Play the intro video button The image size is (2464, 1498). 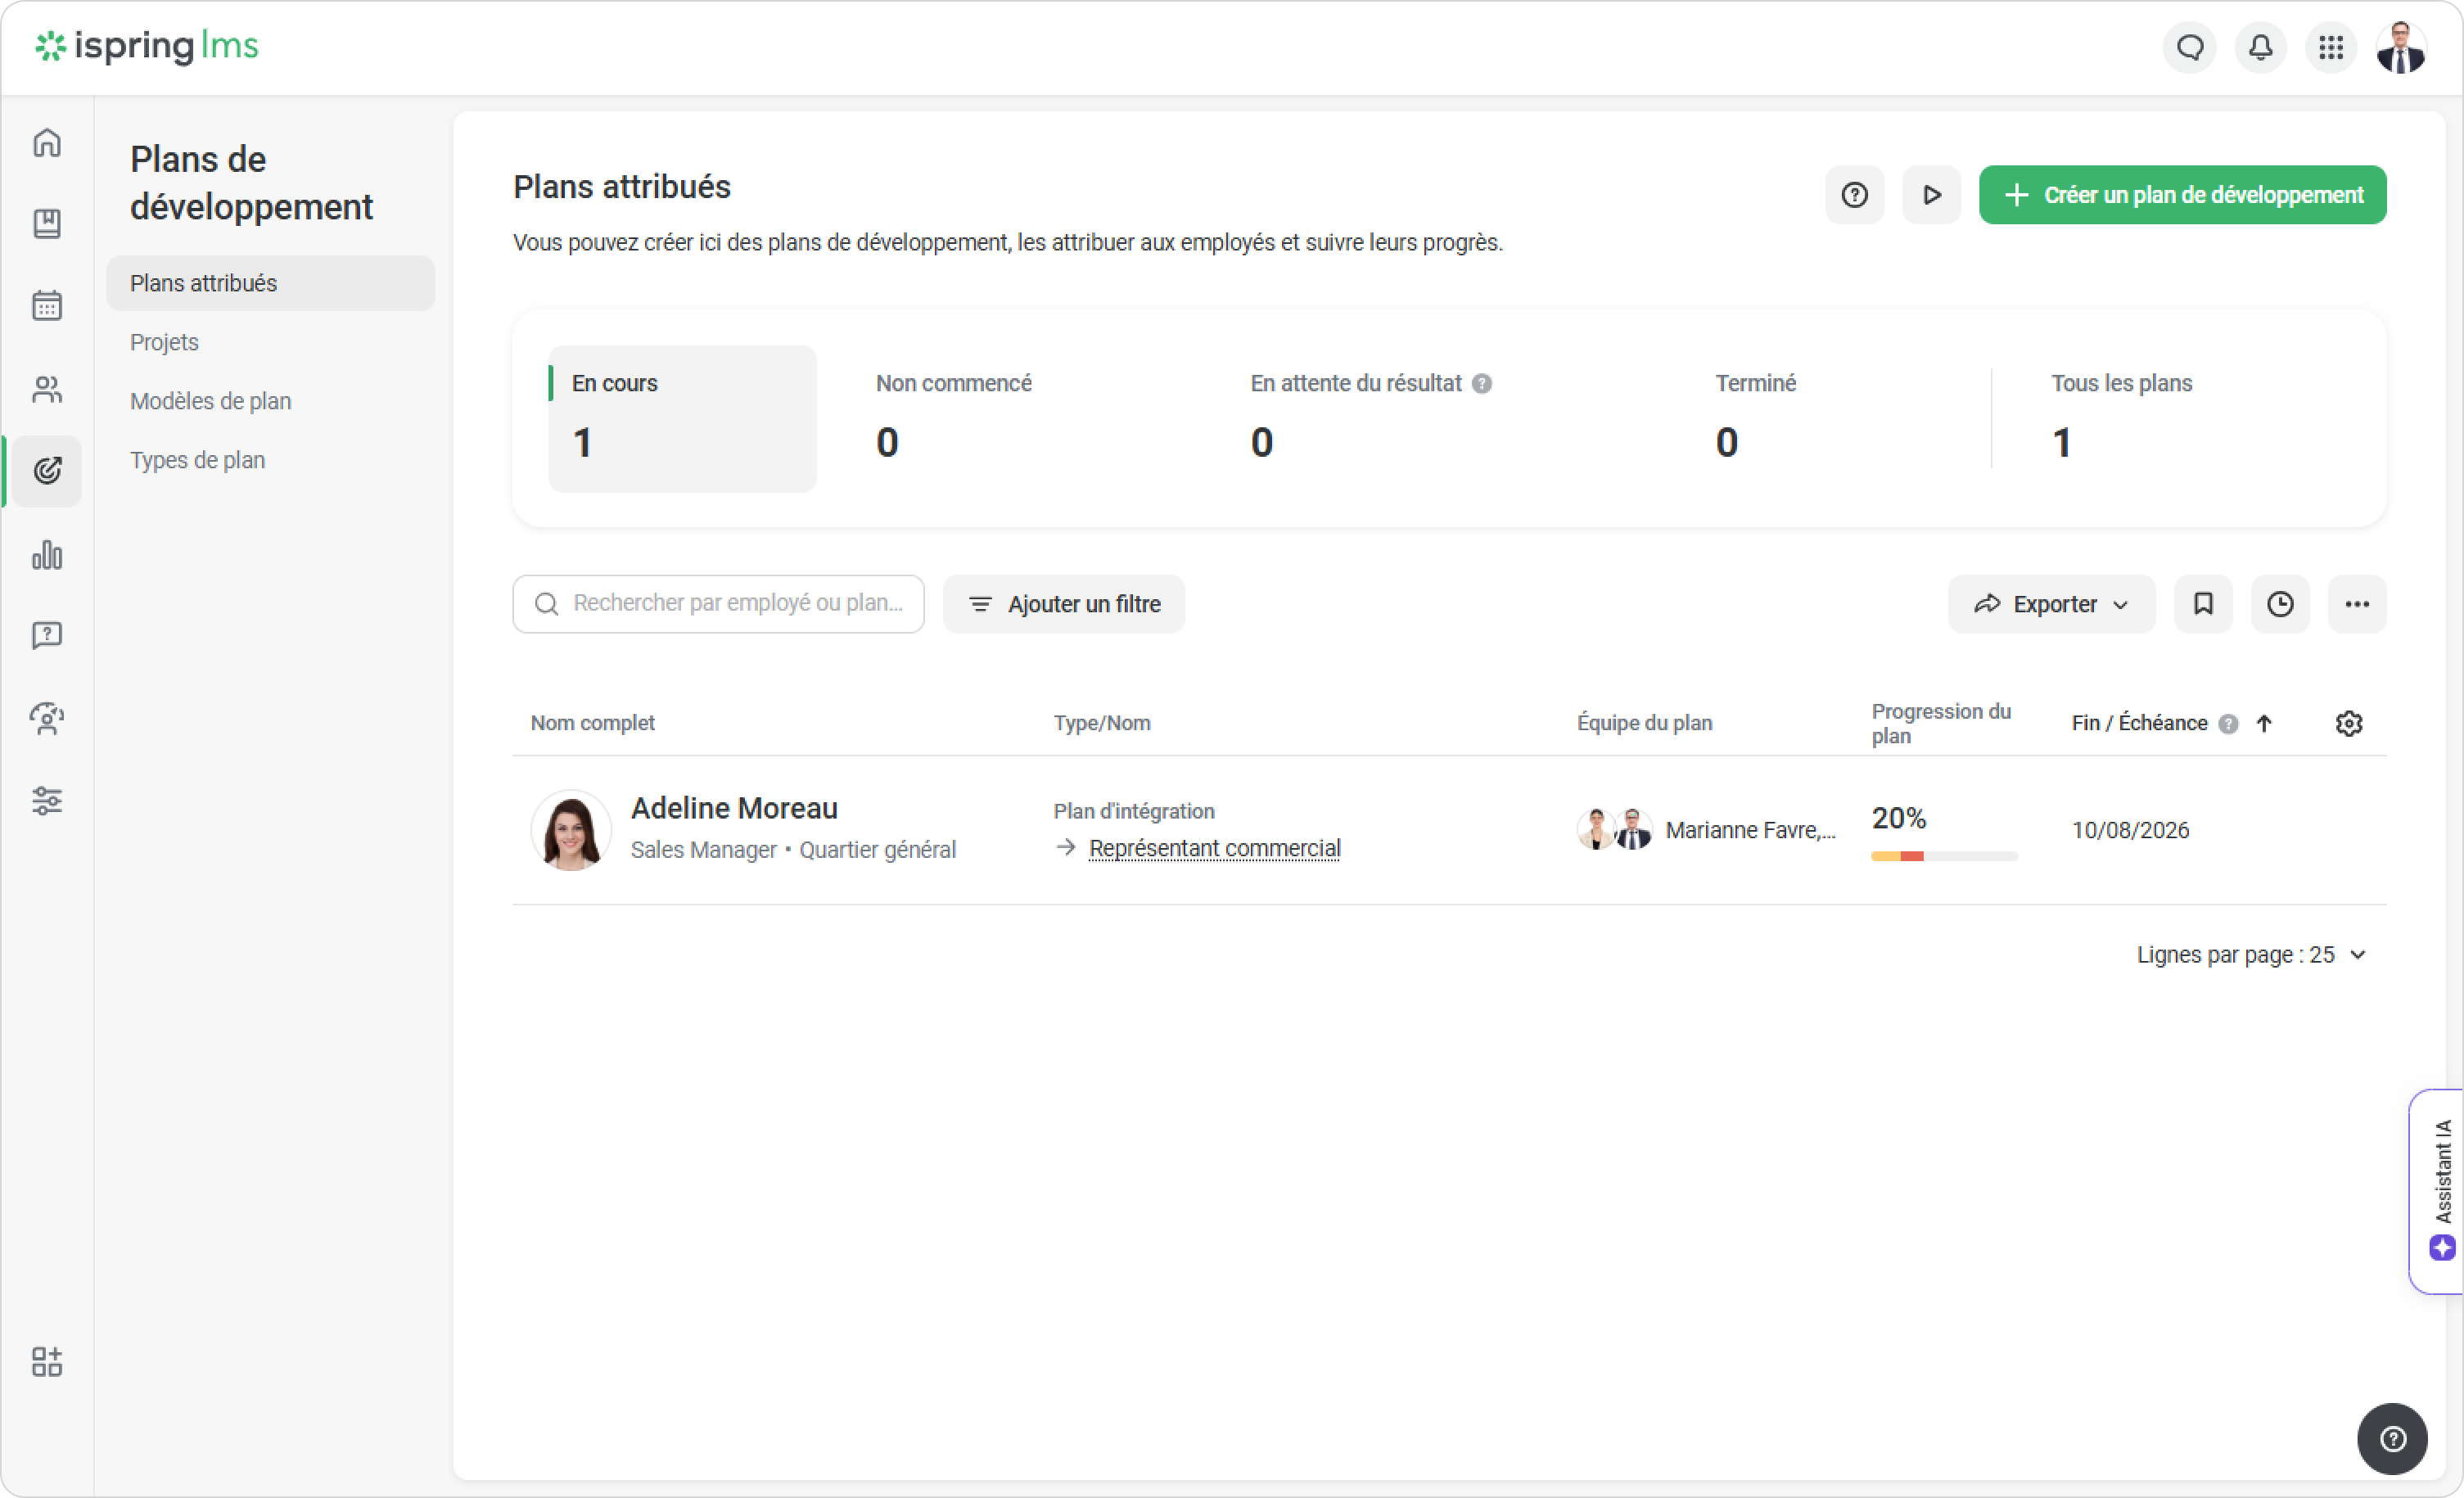pyautogui.click(x=1932, y=194)
